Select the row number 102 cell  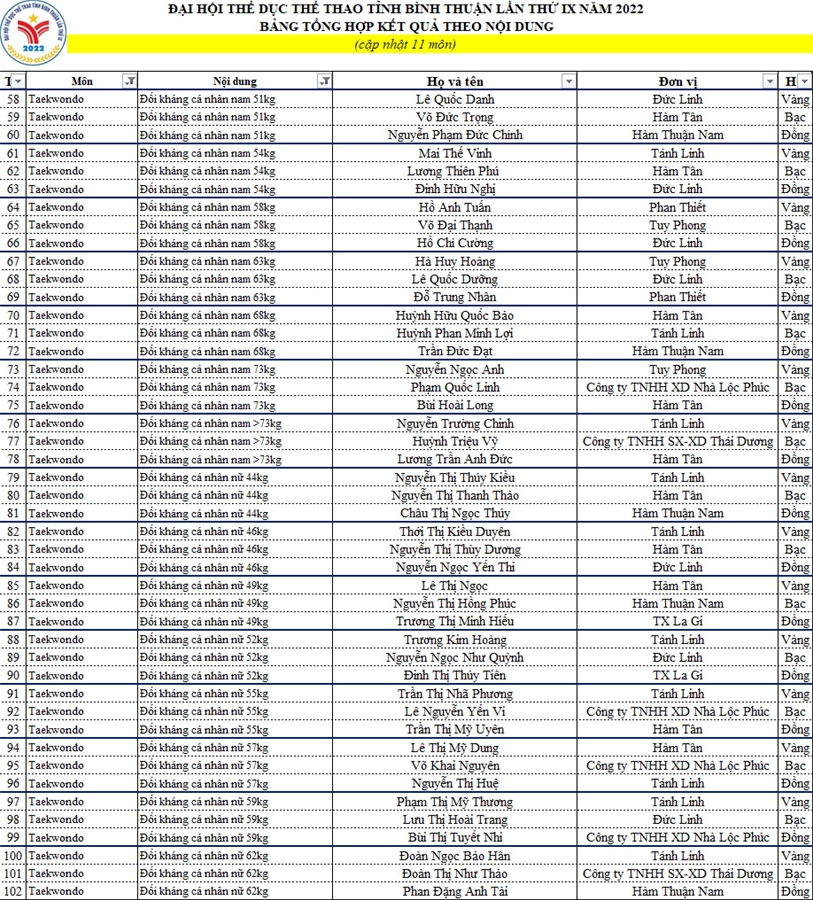tap(13, 891)
